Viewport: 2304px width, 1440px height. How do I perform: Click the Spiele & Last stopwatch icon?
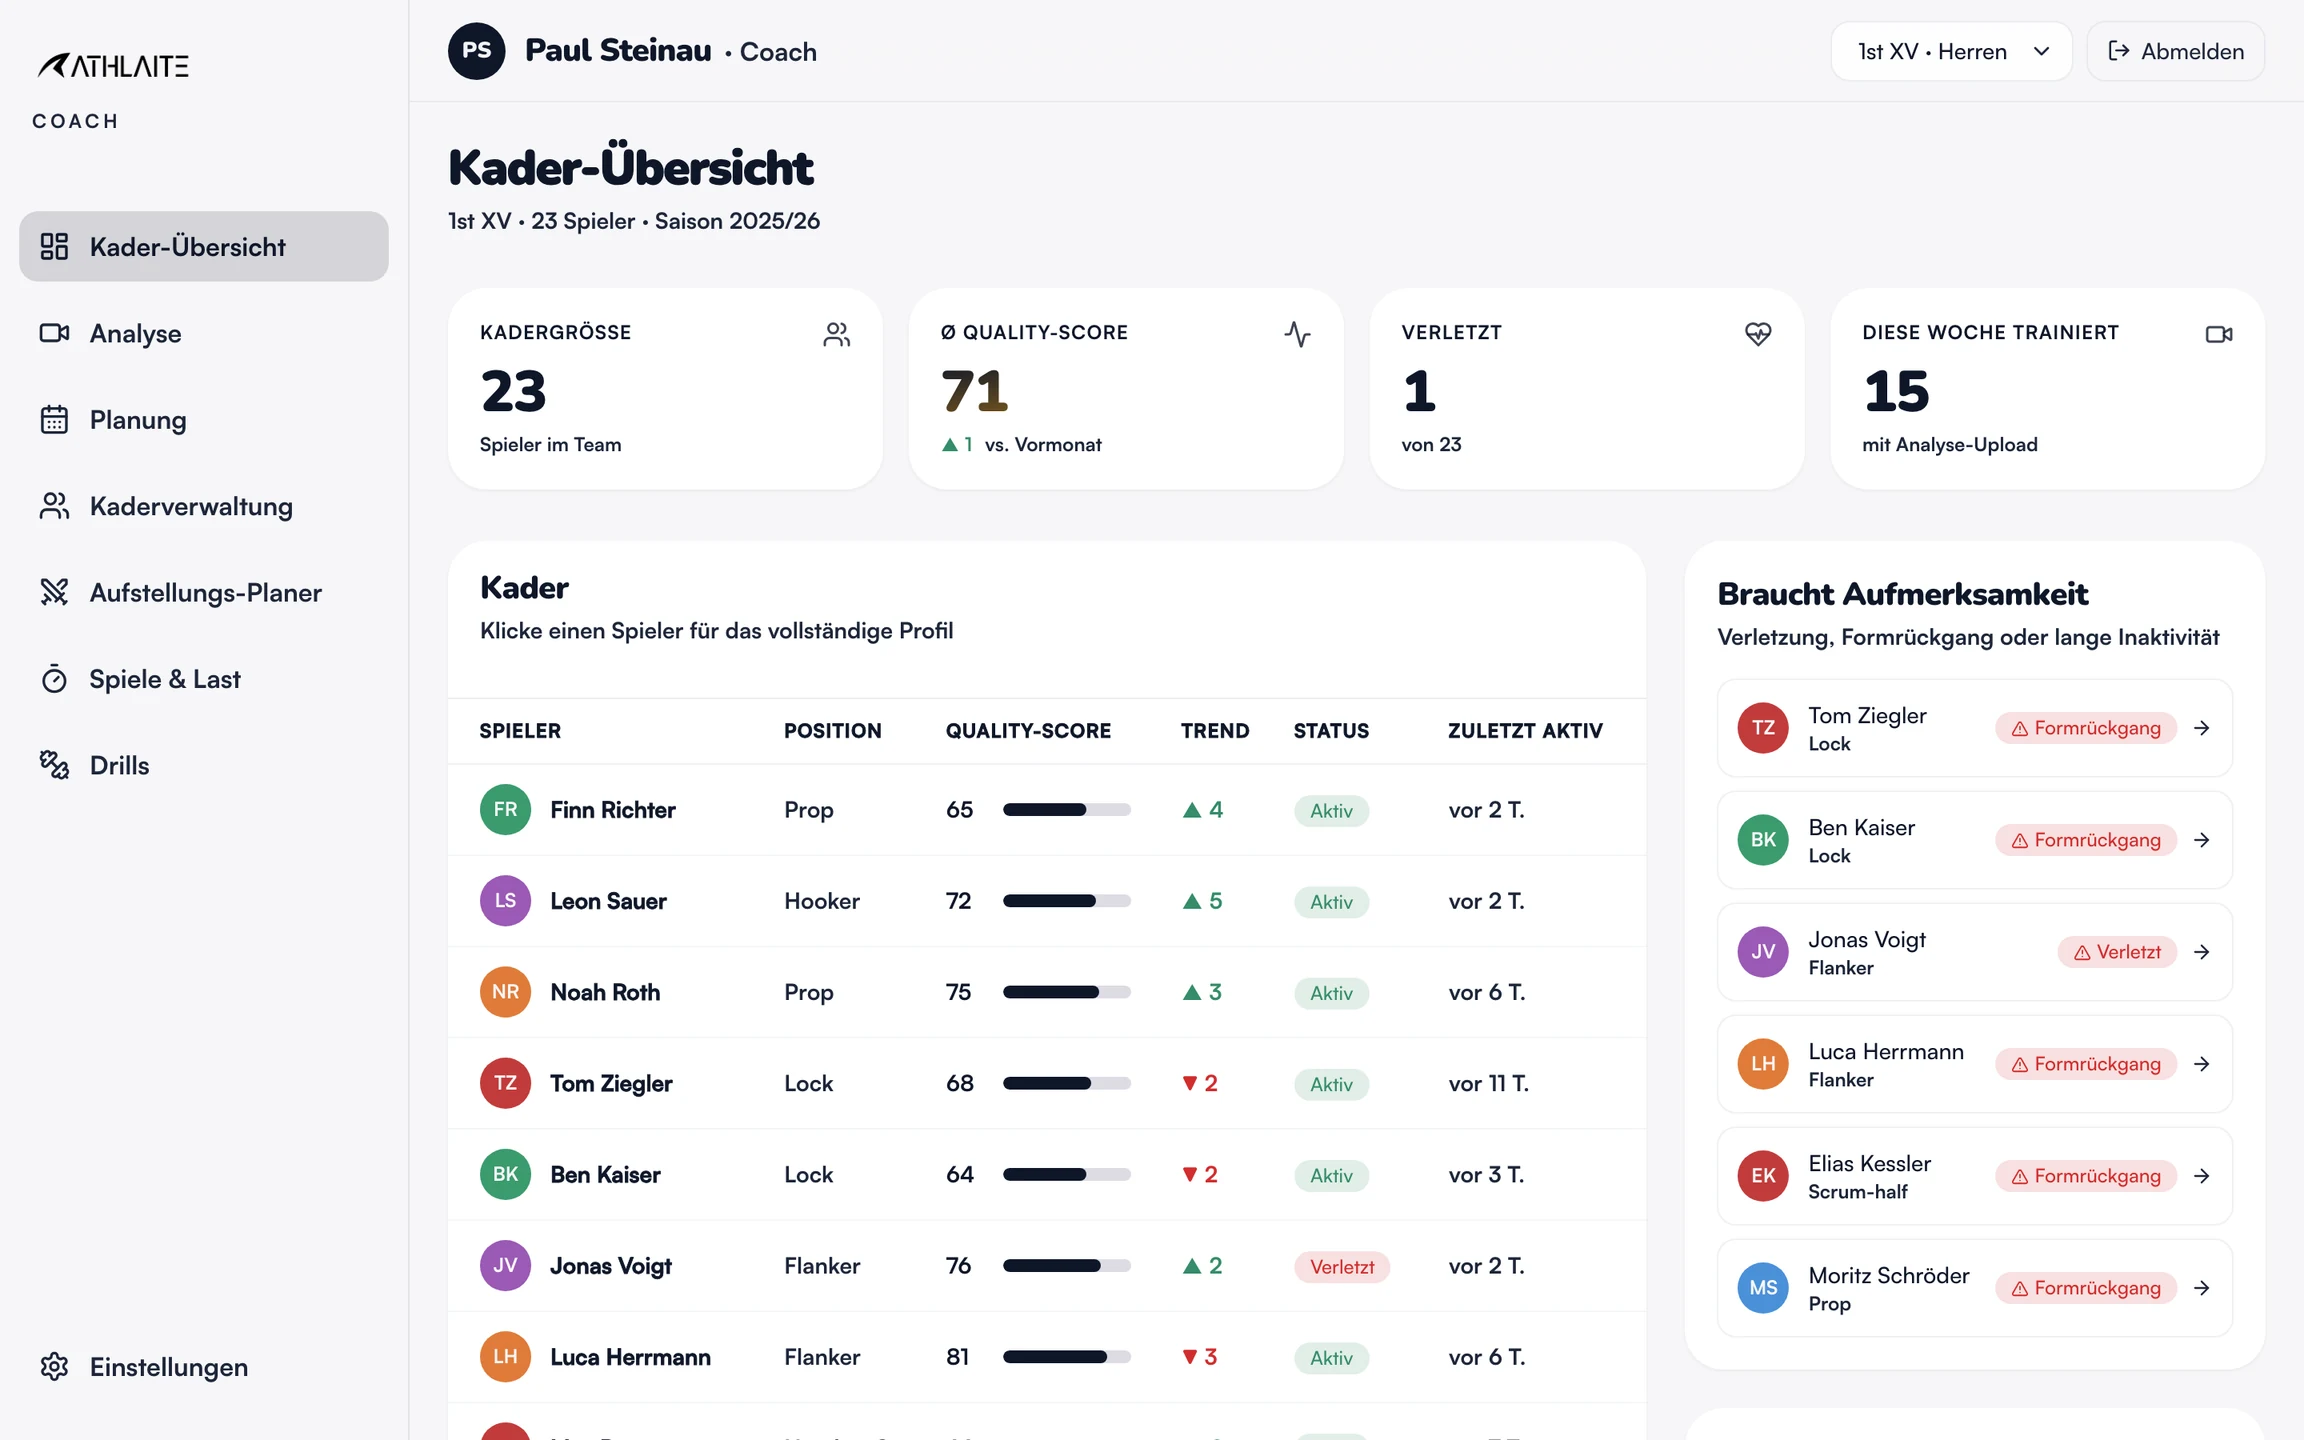[54, 679]
